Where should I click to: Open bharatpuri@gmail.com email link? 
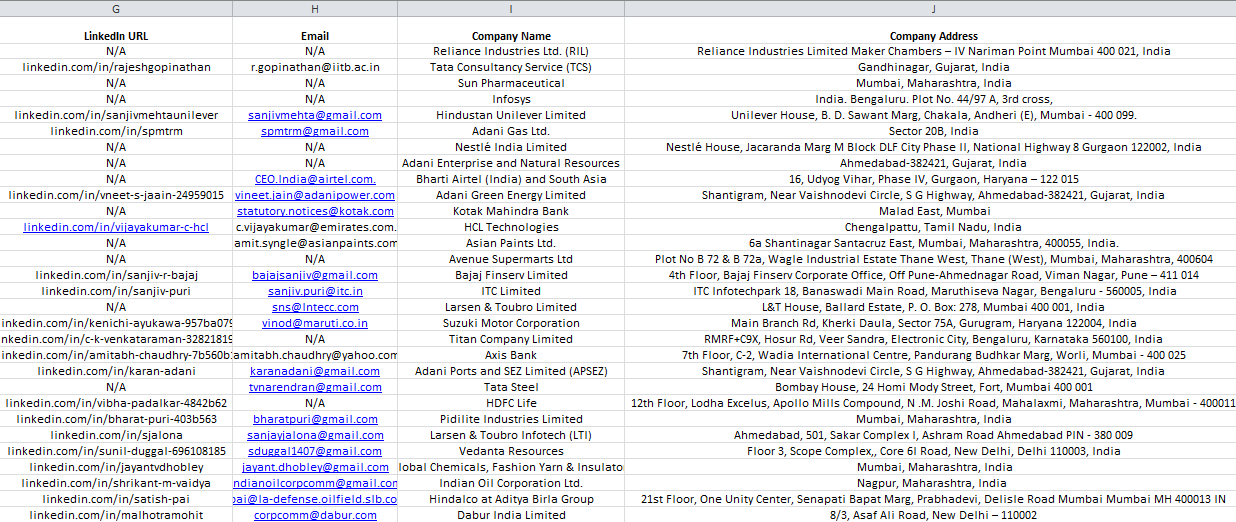(x=315, y=419)
